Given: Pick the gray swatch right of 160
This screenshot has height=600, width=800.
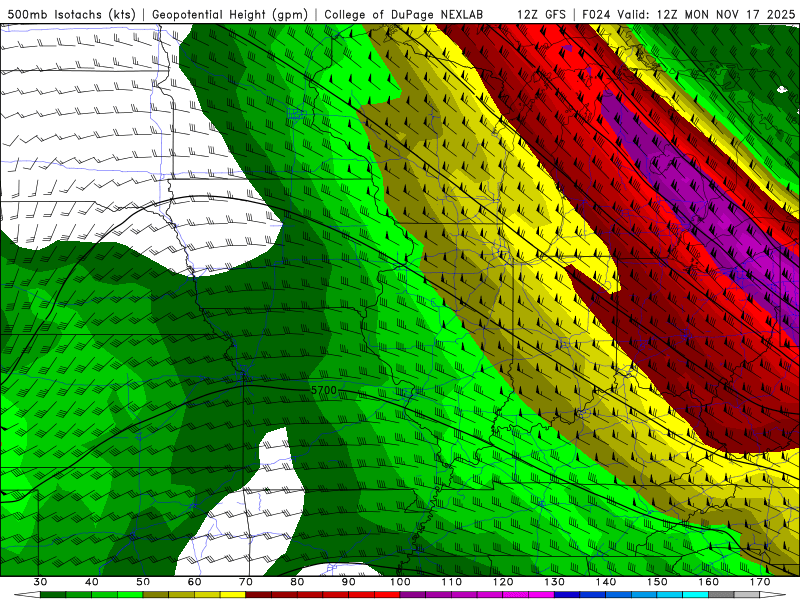Looking at the screenshot, I should pos(720,595).
